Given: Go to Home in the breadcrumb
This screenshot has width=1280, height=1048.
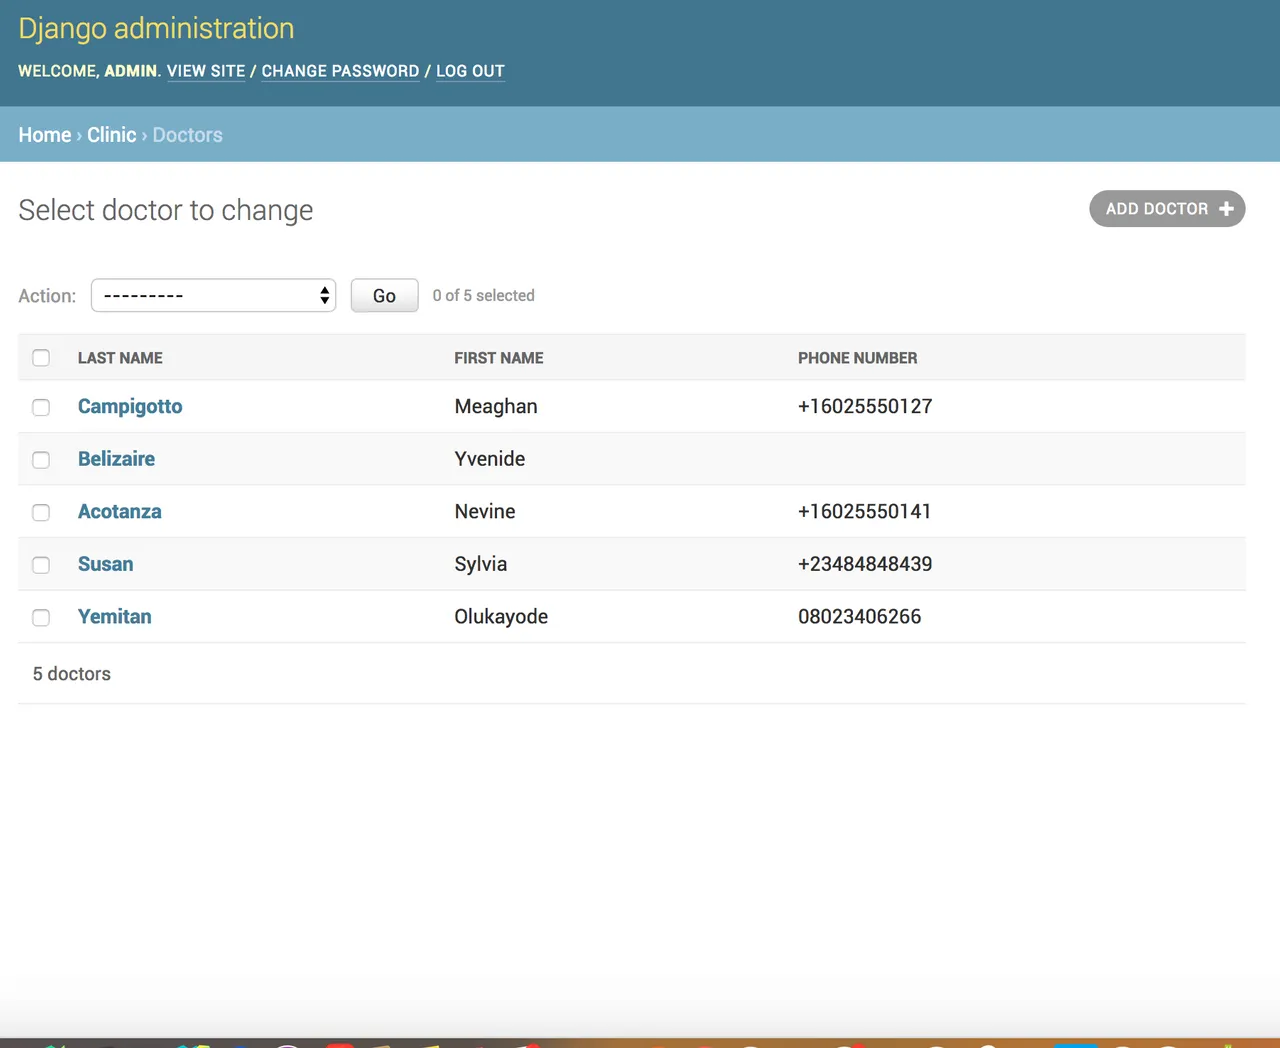Looking at the screenshot, I should pos(45,135).
